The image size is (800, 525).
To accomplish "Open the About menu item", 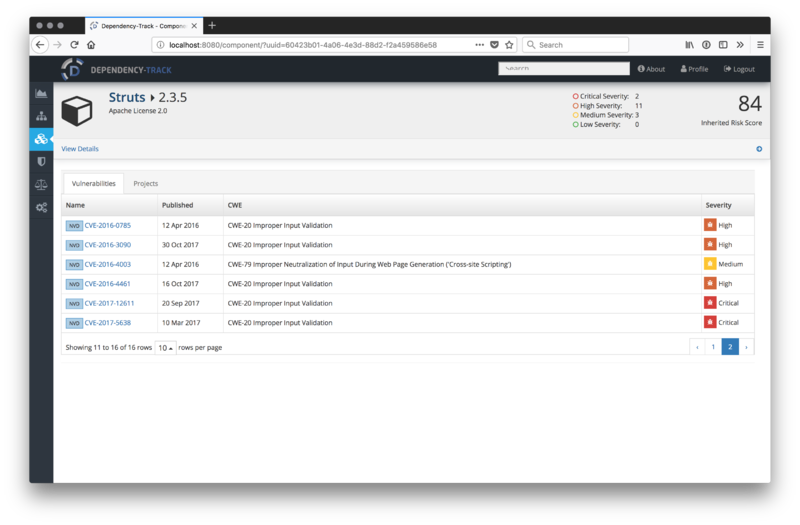I will [x=651, y=69].
